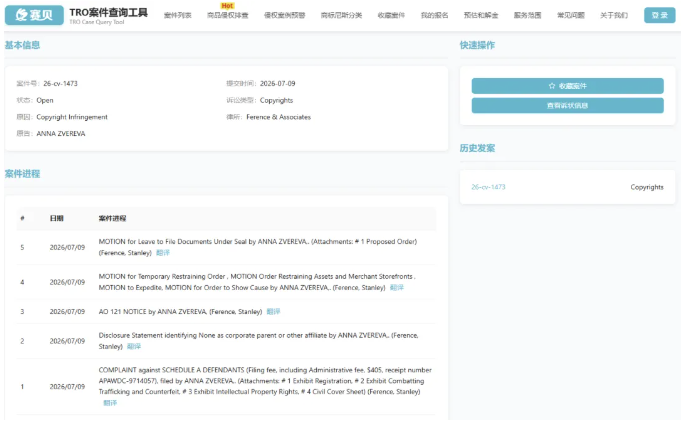Open the 服务范围 nav item
The height and width of the screenshot is (429, 691).
[x=528, y=15]
